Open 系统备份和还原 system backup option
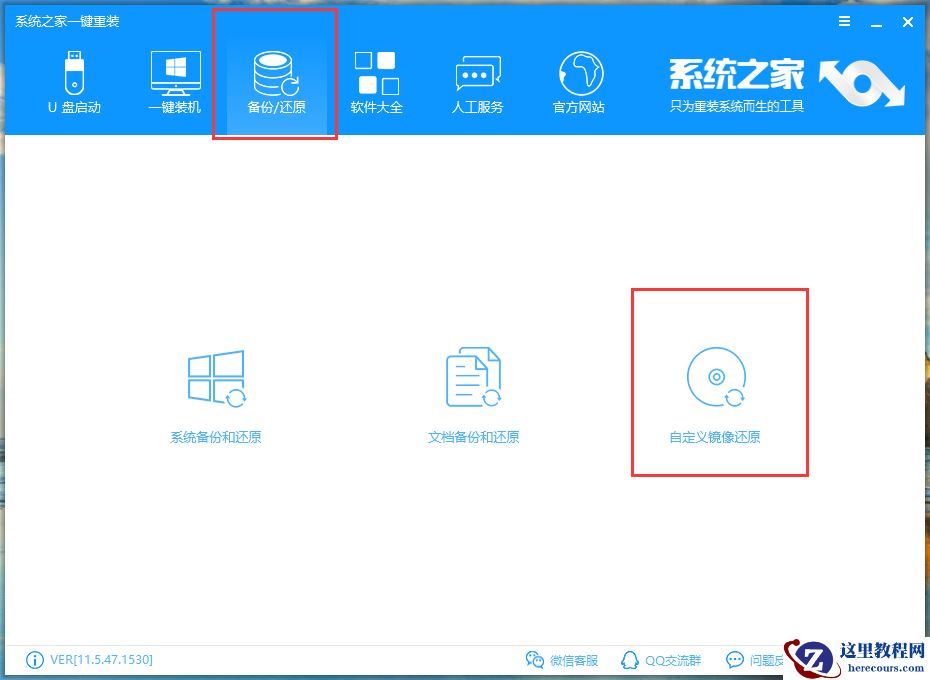The width and height of the screenshot is (930, 680). 217,390
